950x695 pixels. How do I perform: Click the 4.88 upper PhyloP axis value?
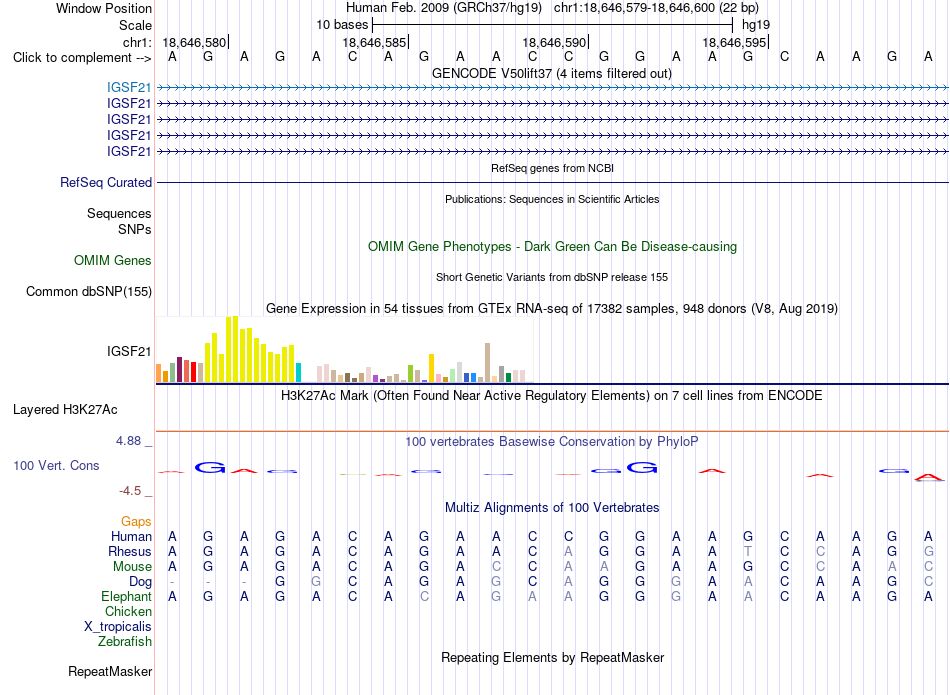pyautogui.click(x=128, y=441)
